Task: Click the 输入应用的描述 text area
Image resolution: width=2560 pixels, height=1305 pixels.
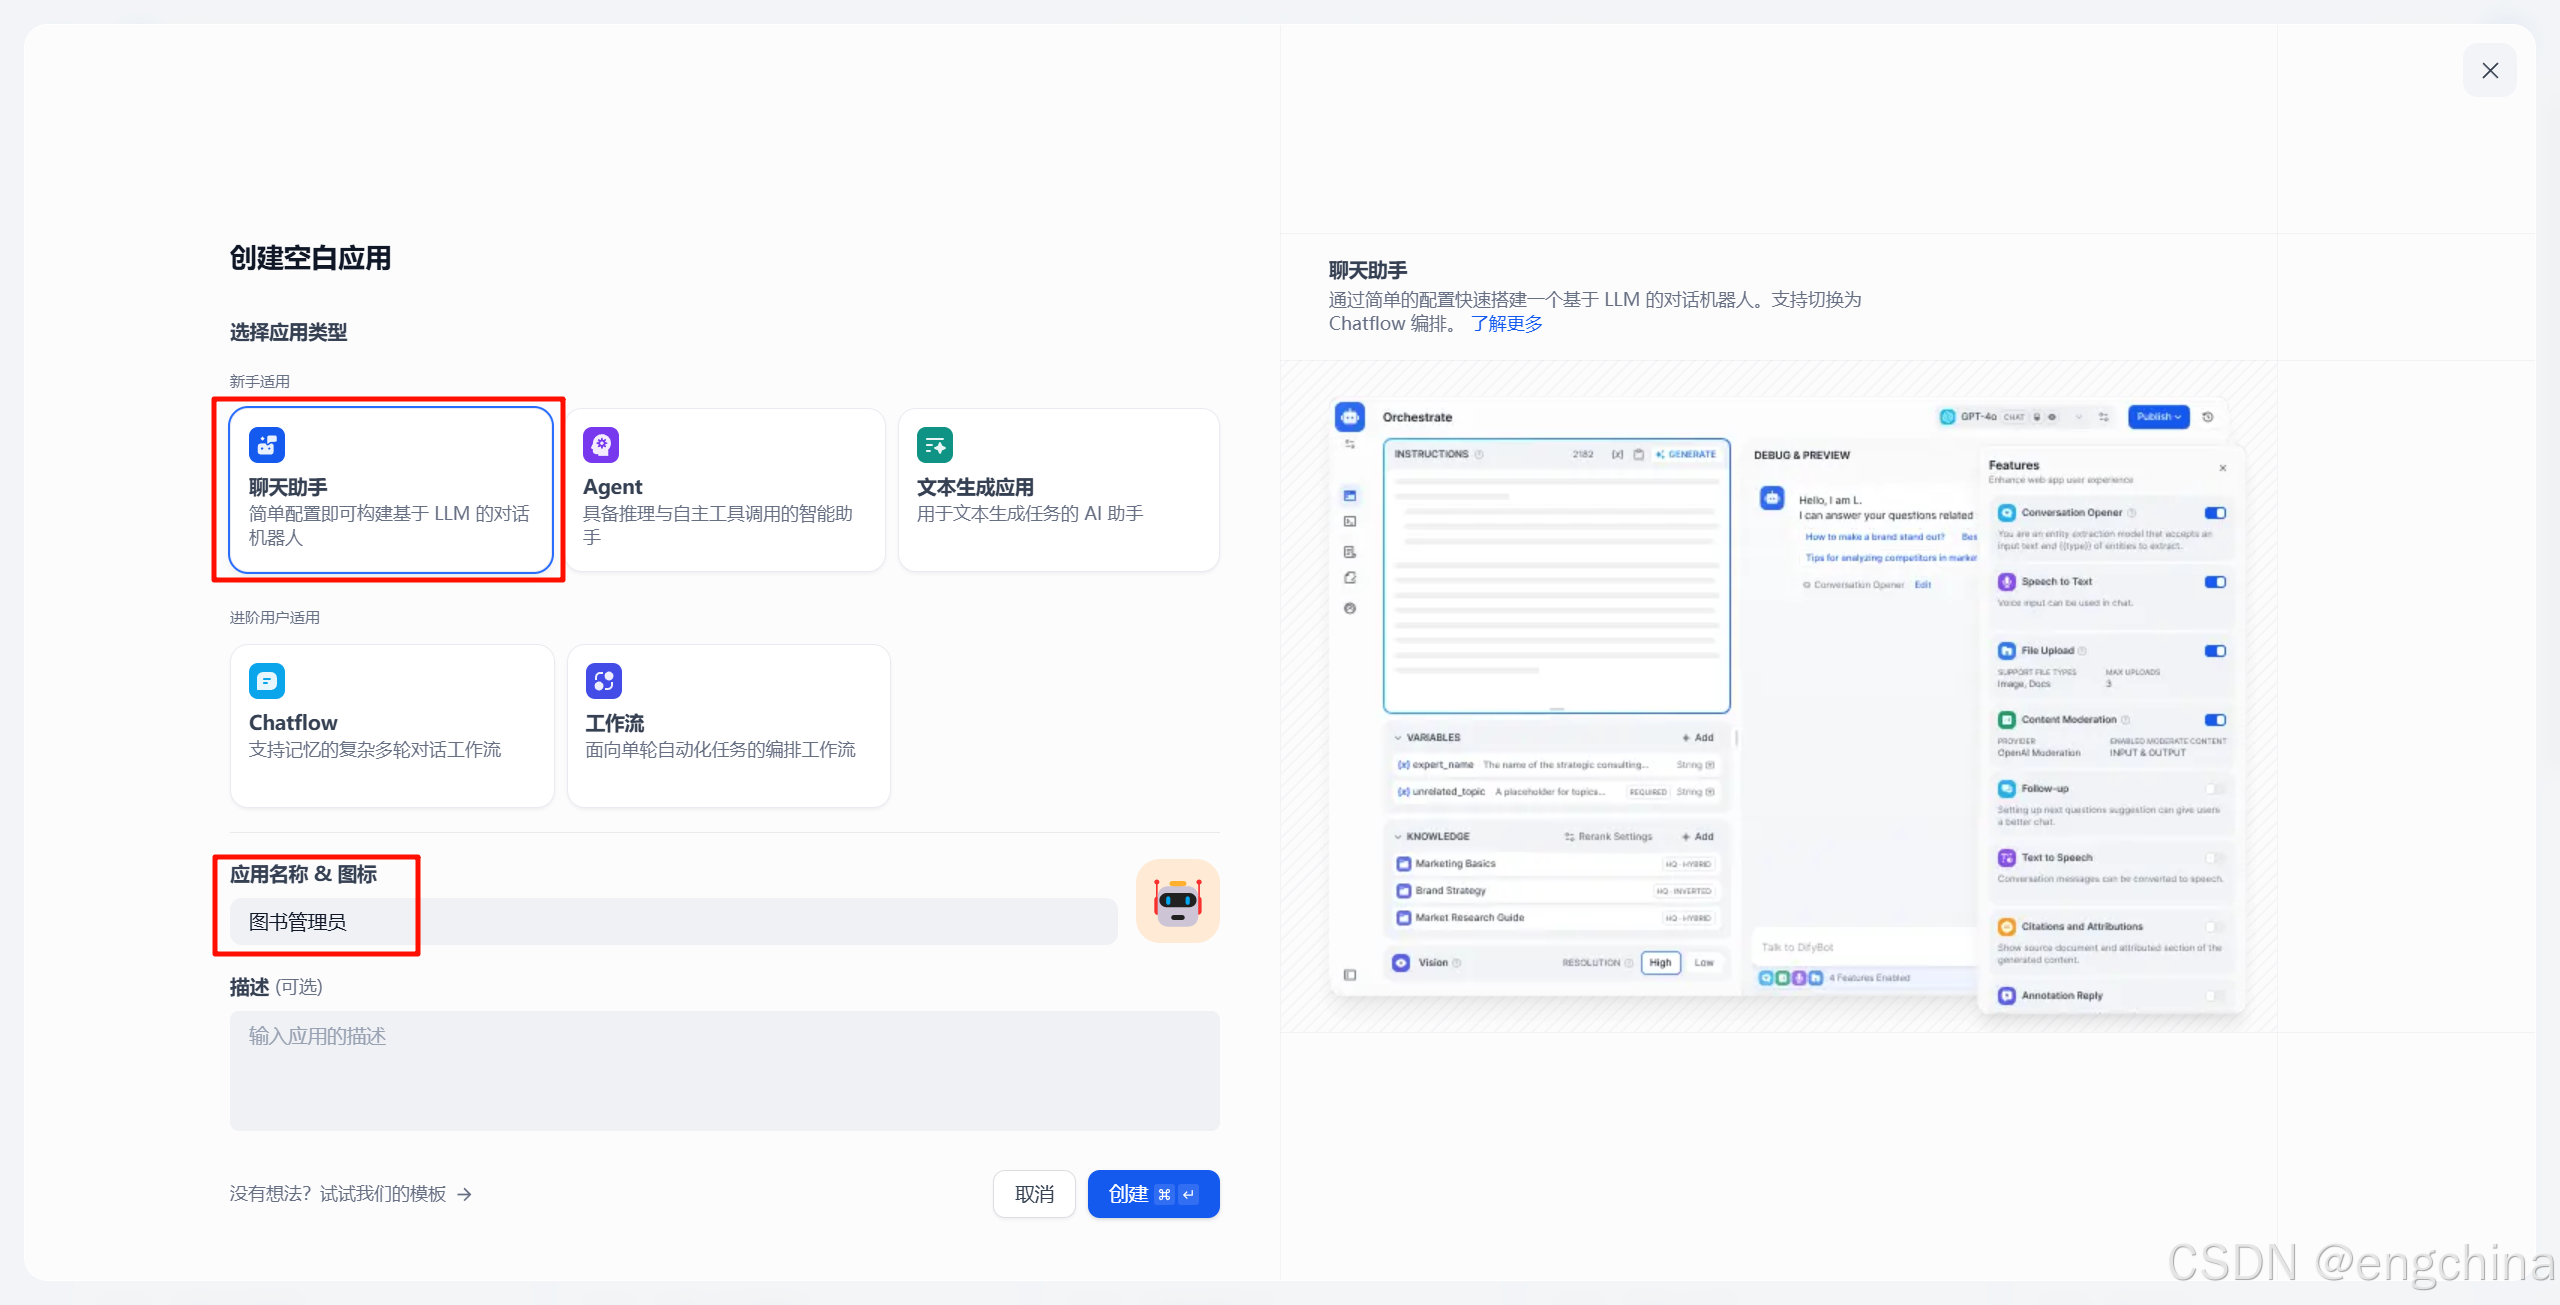Action: 724,1070
